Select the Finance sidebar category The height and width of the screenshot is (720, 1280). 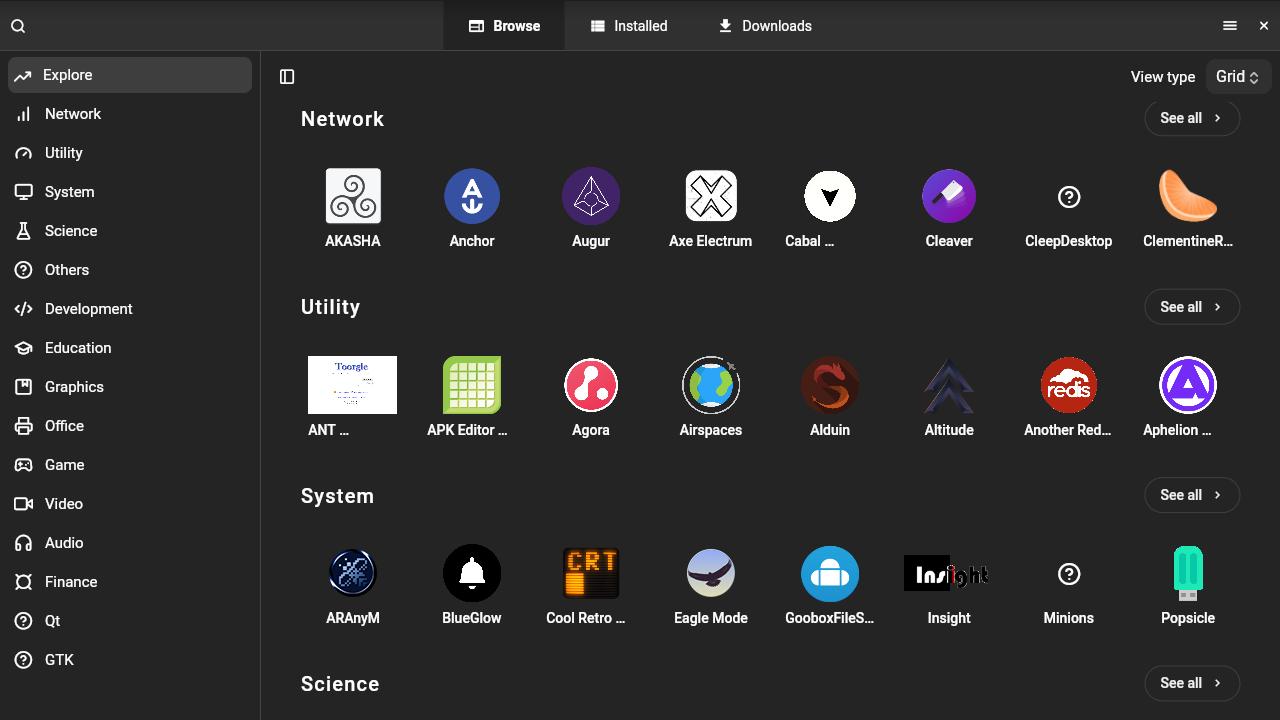coord(130,582)
